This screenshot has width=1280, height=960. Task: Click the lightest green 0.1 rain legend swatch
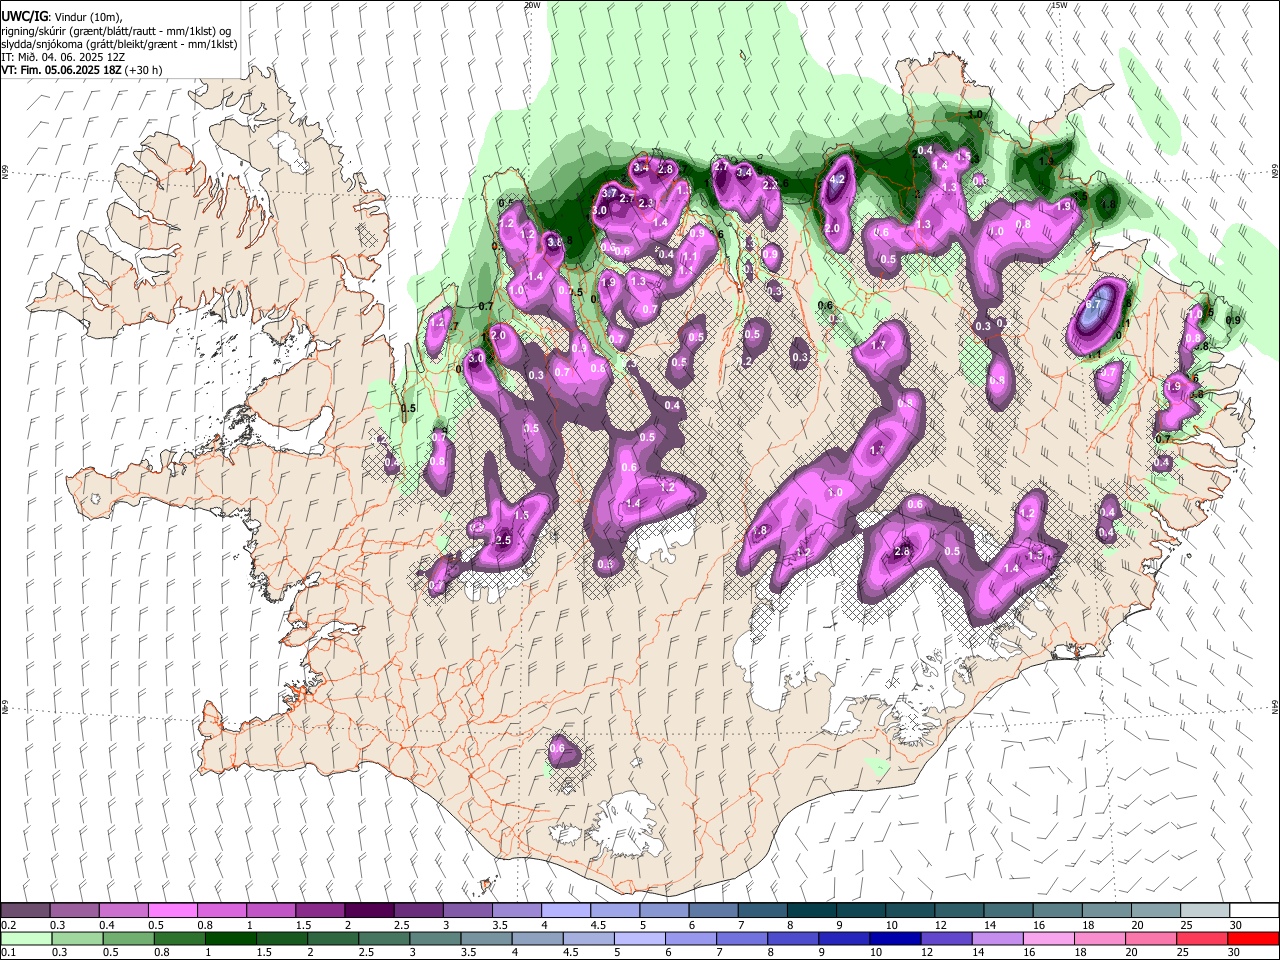[26, 938]
